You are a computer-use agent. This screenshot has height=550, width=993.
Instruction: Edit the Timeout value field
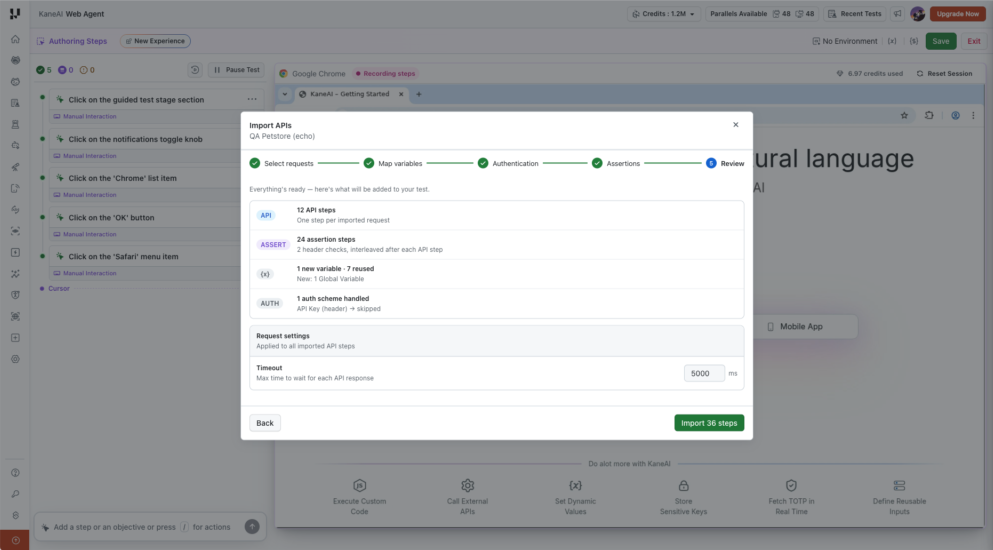pos(704,373)
